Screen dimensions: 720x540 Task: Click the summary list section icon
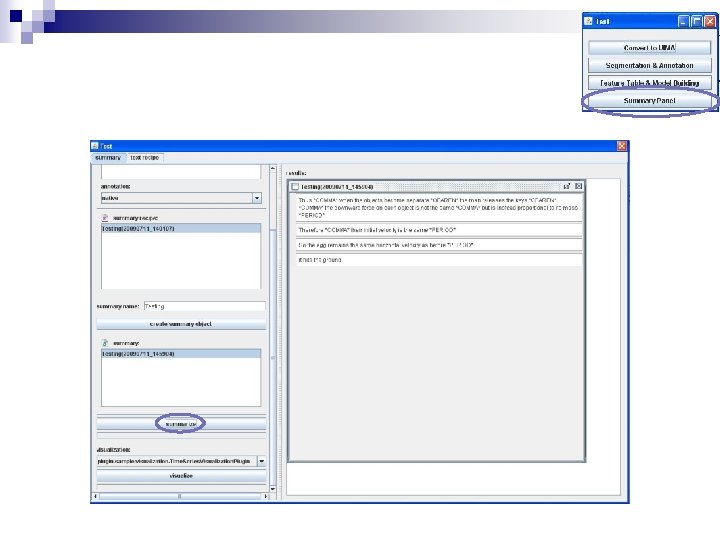click(x=105, y=343)
